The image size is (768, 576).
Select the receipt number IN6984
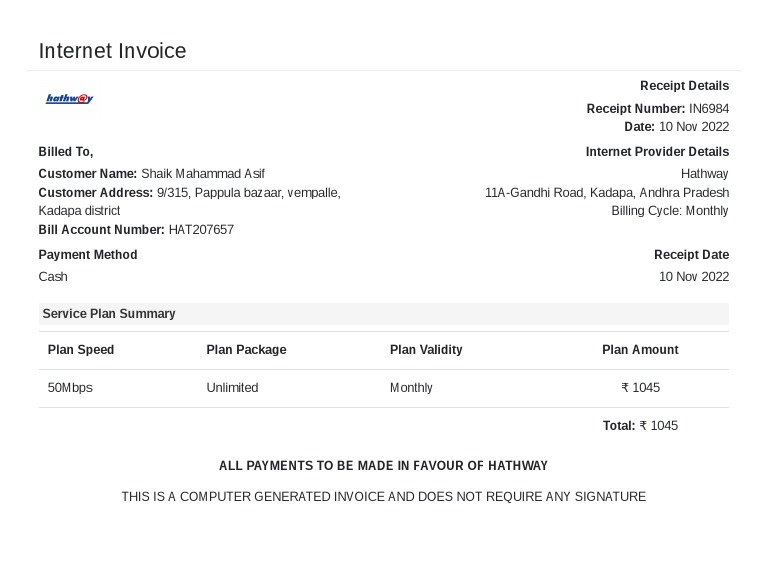709,109
